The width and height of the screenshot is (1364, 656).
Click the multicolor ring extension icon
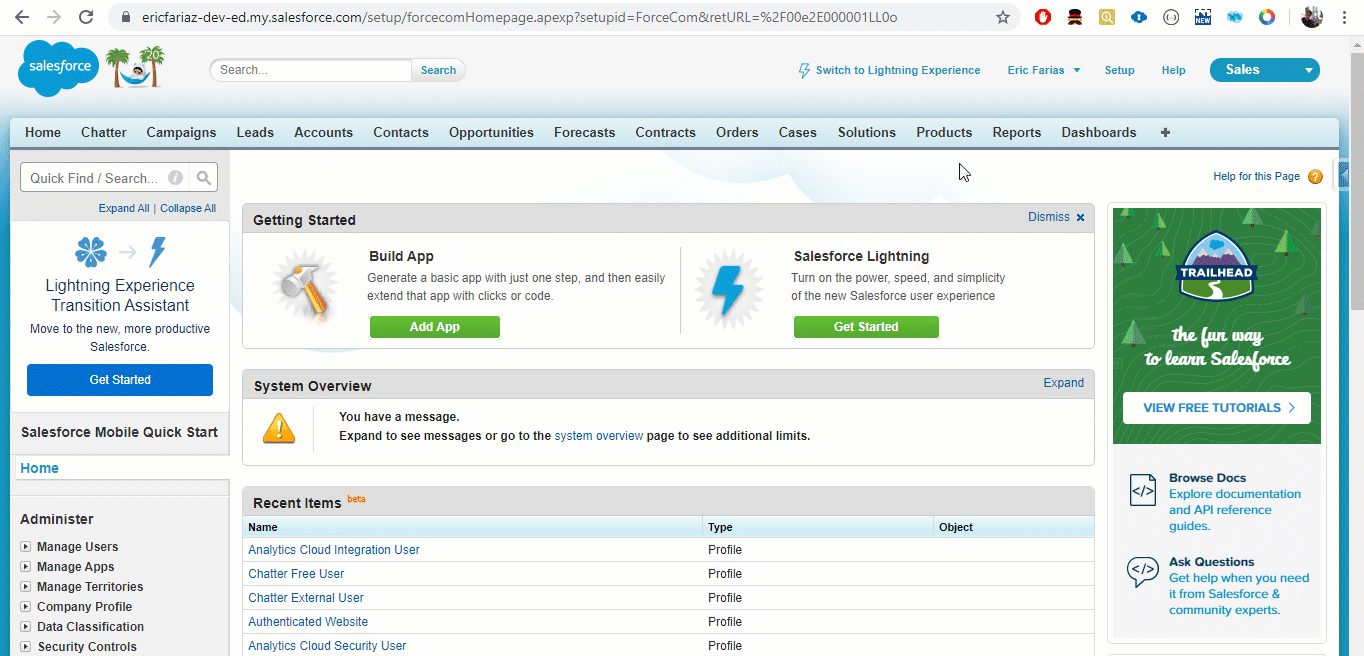[x=1267, y=17]
